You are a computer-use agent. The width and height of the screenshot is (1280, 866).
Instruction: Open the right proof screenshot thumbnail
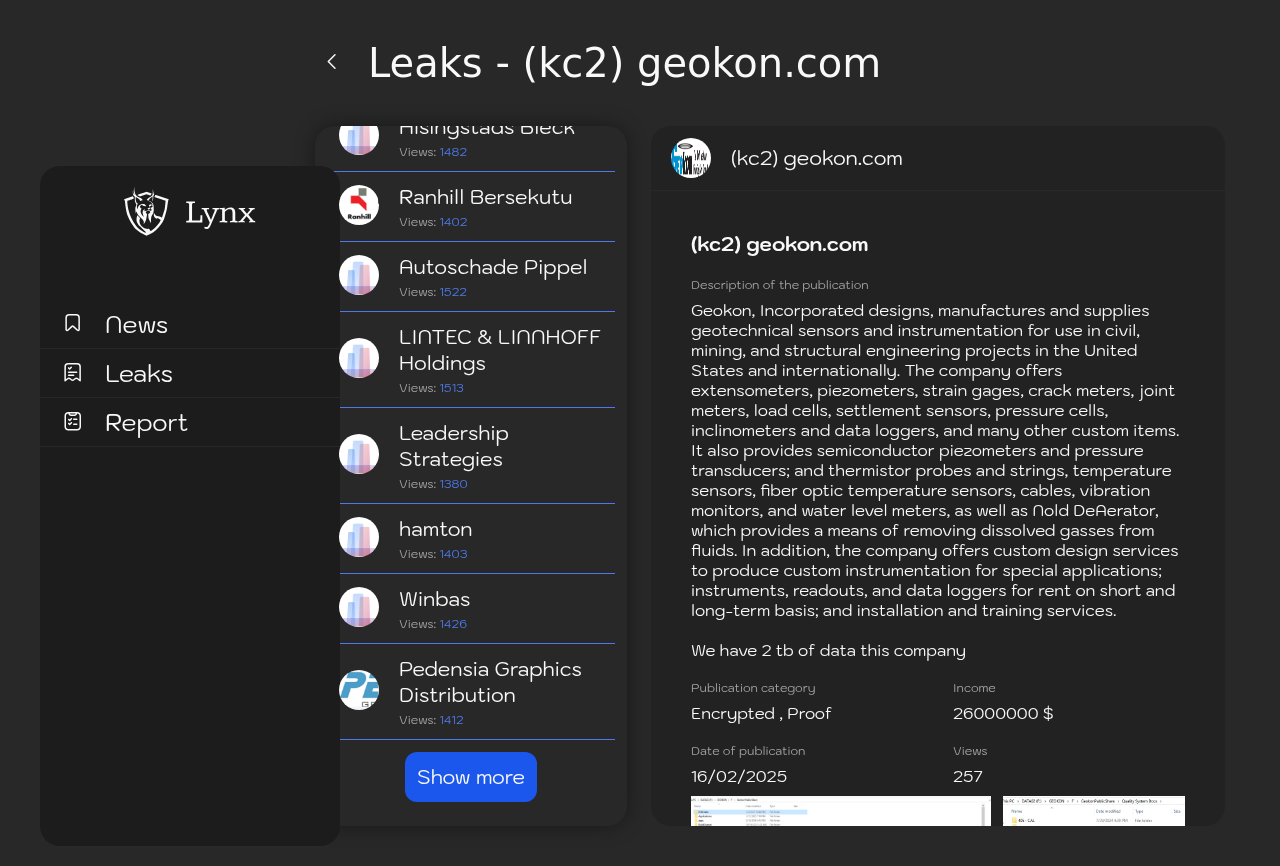coord(1094,811)
